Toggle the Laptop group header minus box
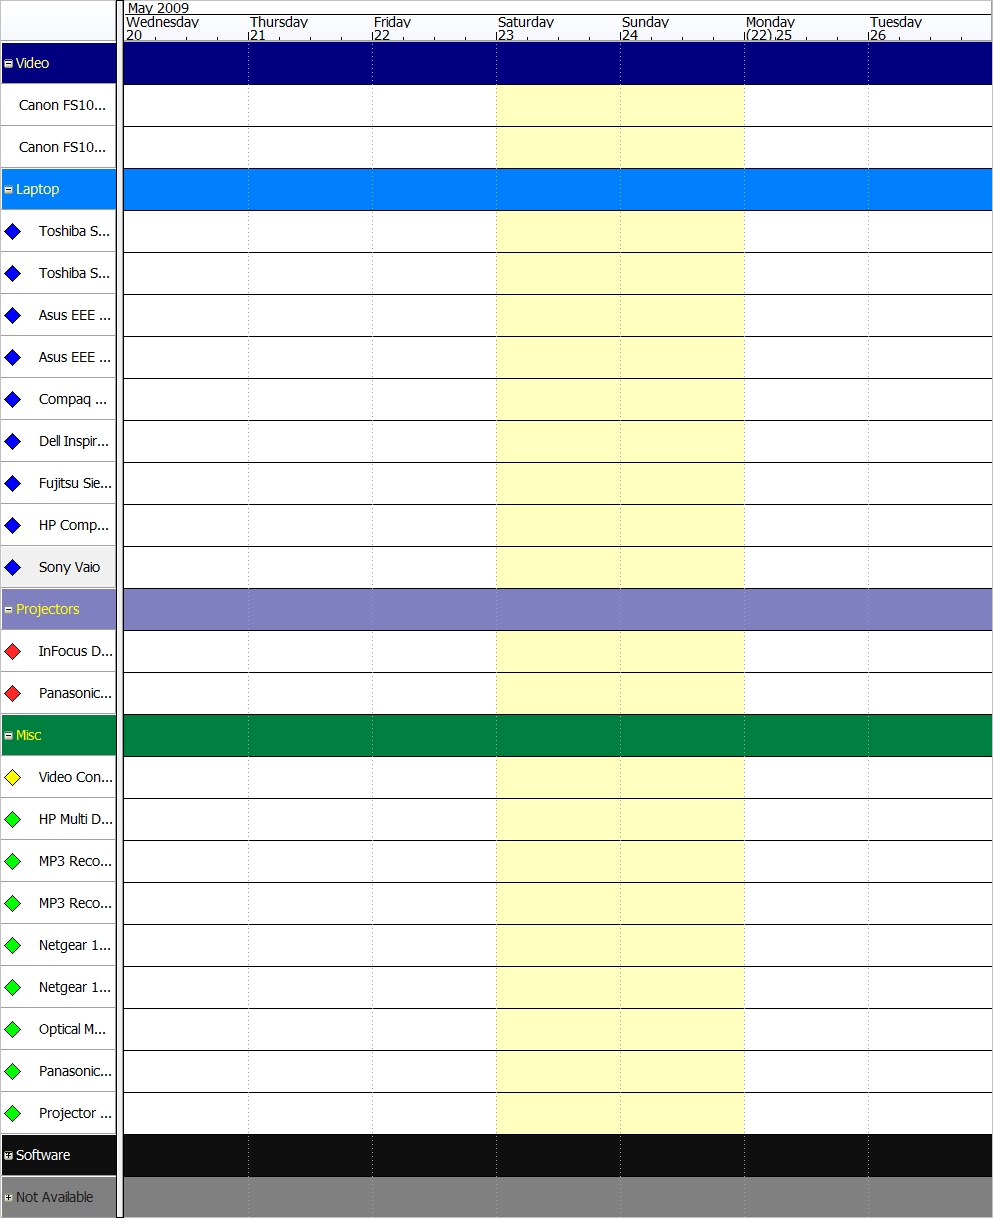 pos(9,189)
